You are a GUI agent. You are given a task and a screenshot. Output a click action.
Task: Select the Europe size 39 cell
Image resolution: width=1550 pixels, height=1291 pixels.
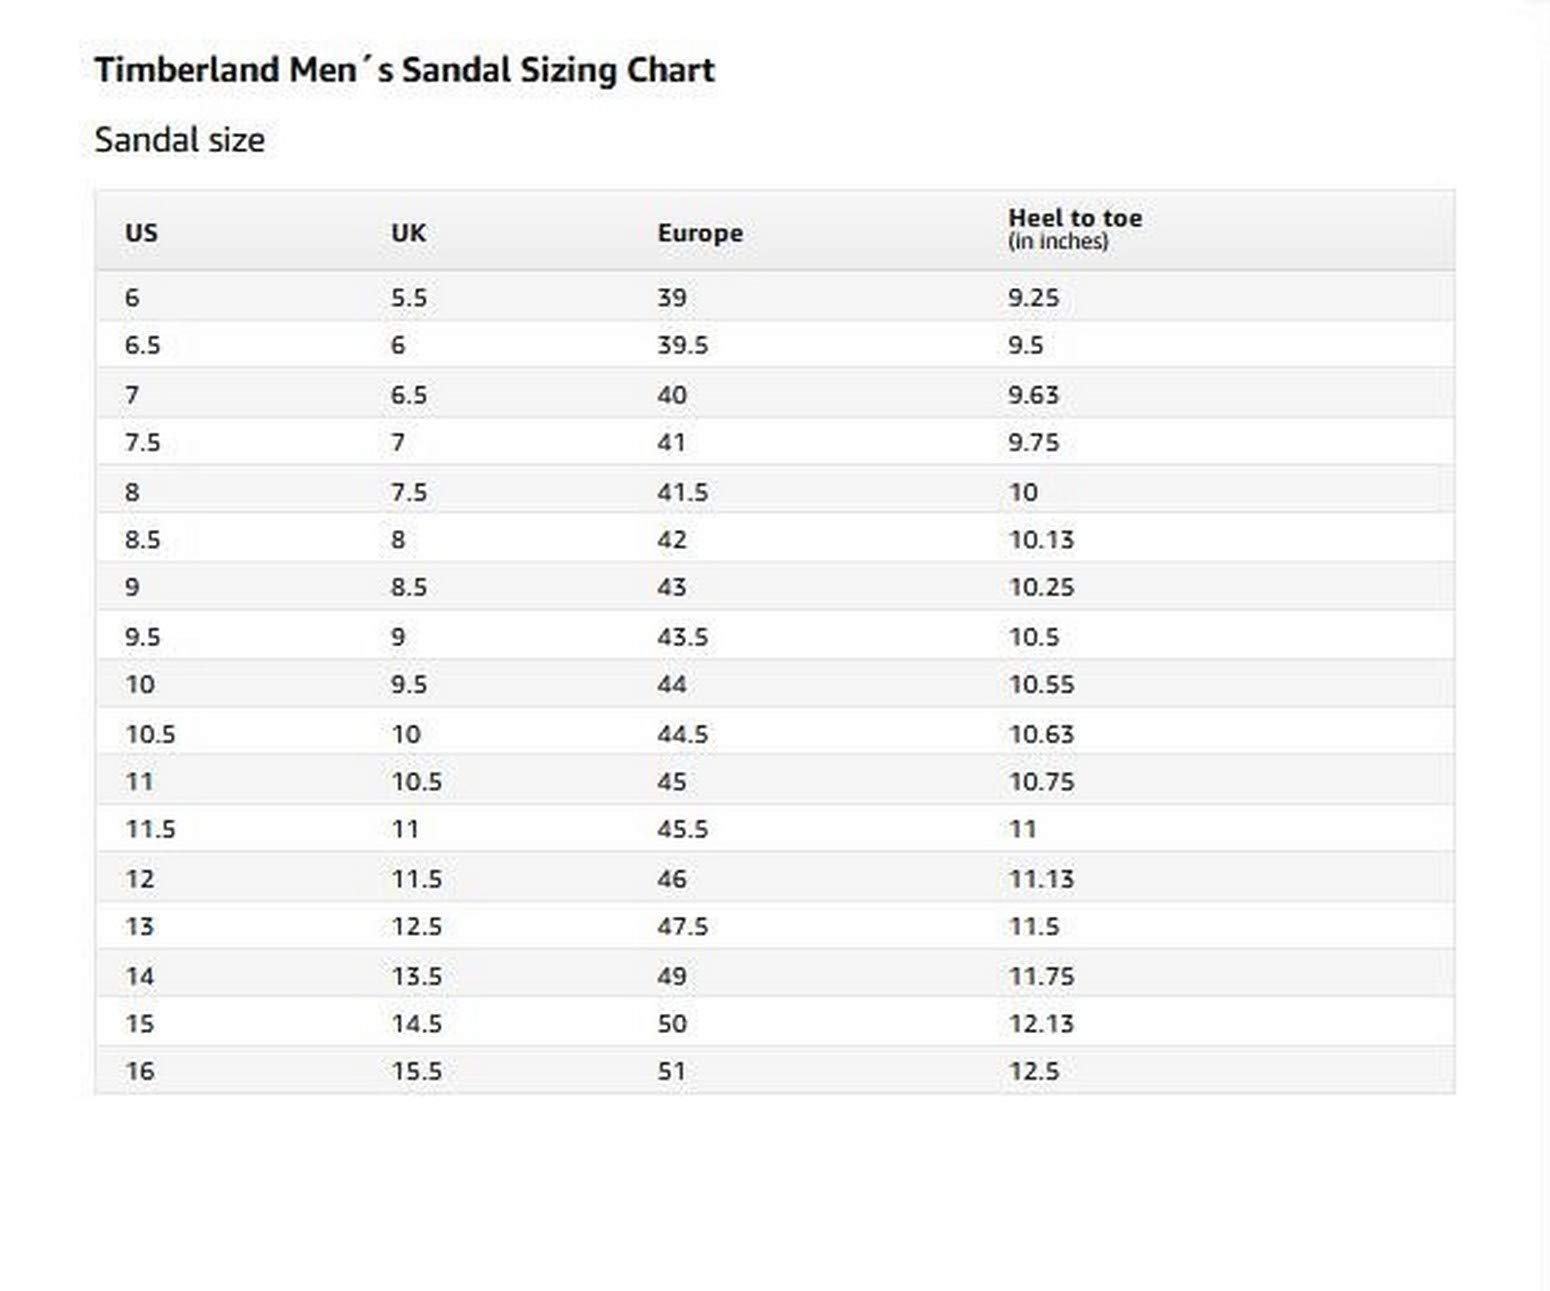tap(672, 298)
